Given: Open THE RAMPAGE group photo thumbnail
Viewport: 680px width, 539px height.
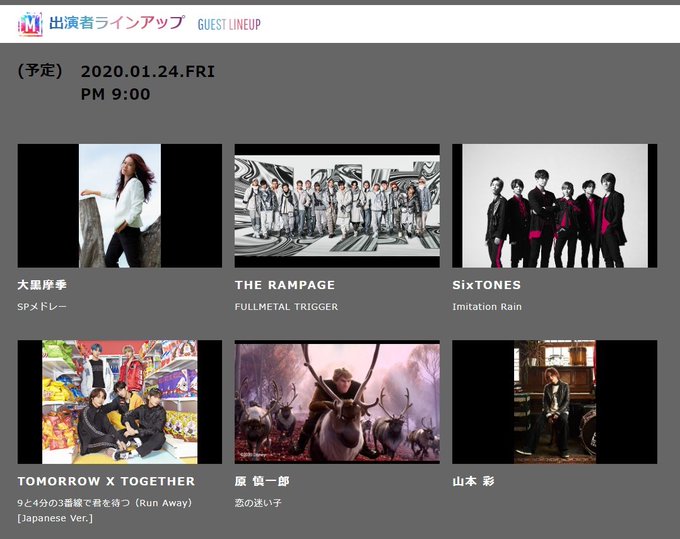Looking at the screenshot, I should [x=337, y=206].
